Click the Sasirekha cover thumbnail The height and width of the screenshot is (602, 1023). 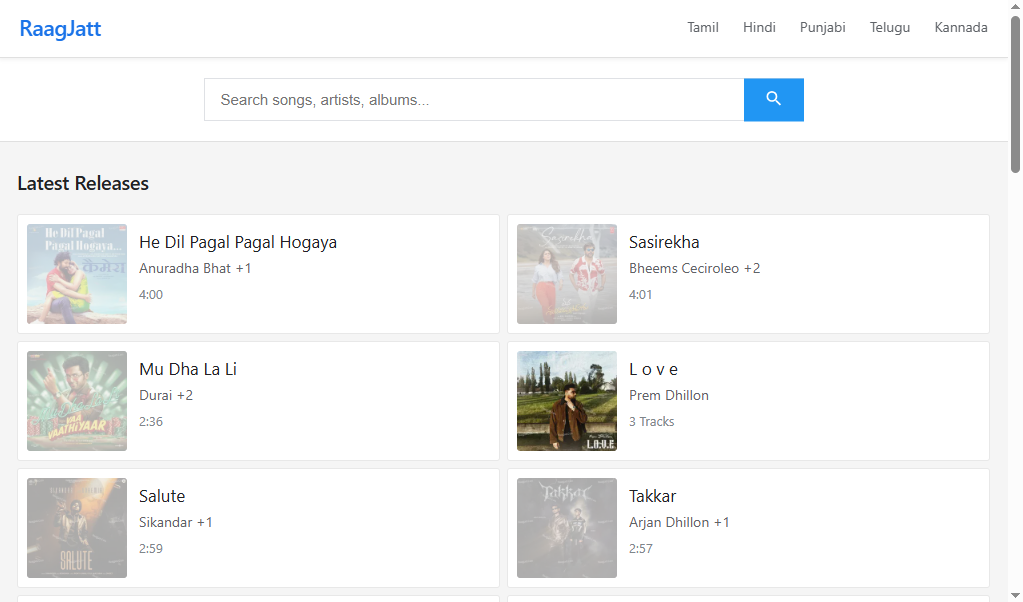(x=567, y=274)
